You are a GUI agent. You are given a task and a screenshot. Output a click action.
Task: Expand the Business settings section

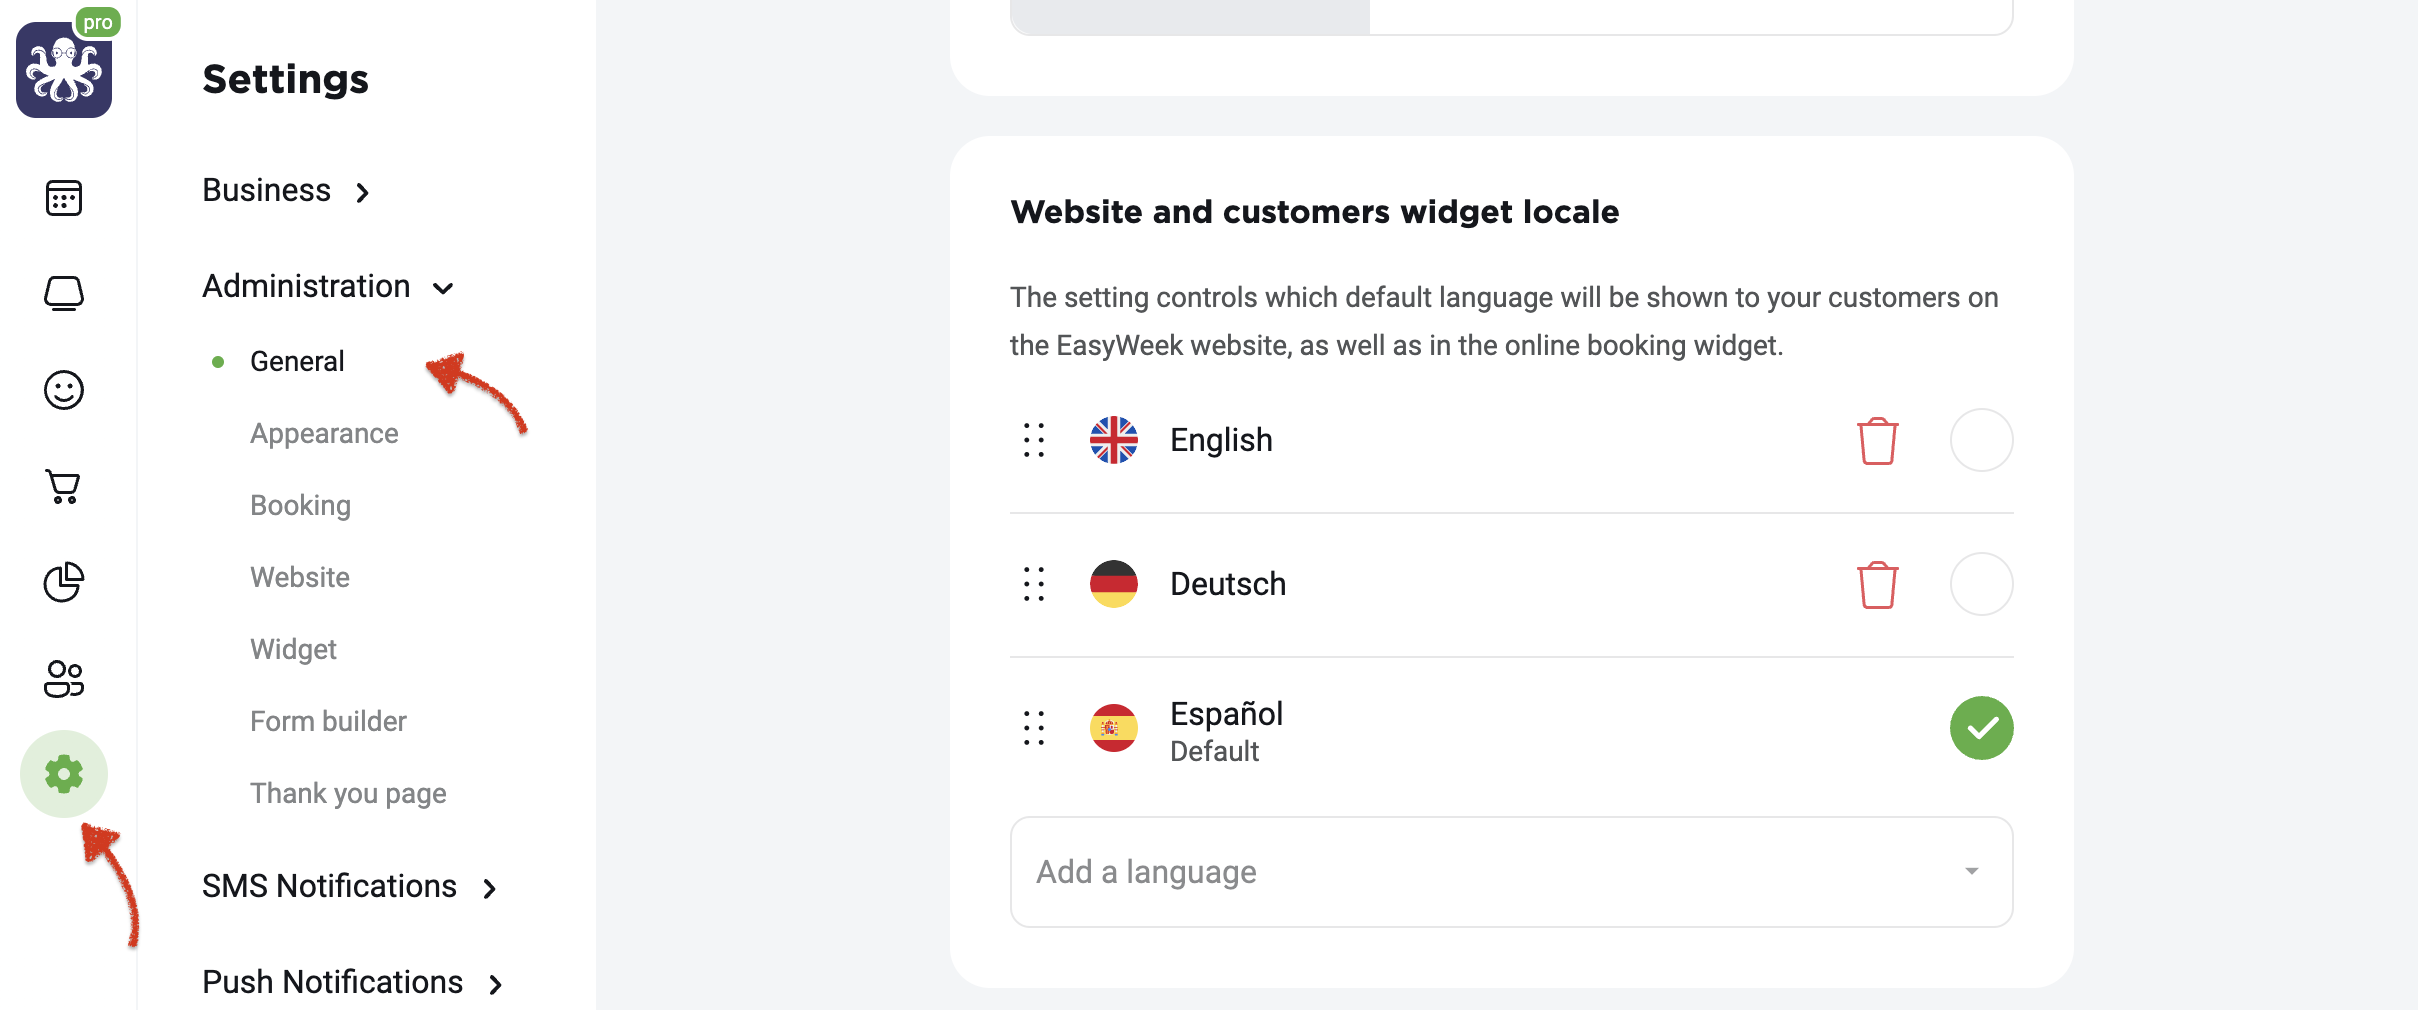(287, 190)
